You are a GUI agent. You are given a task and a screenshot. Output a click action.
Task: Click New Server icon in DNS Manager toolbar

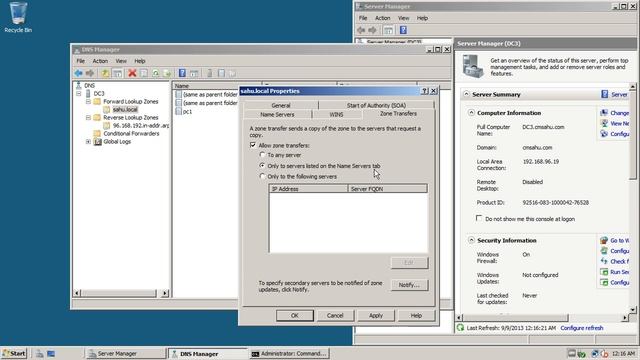(209, 73)
